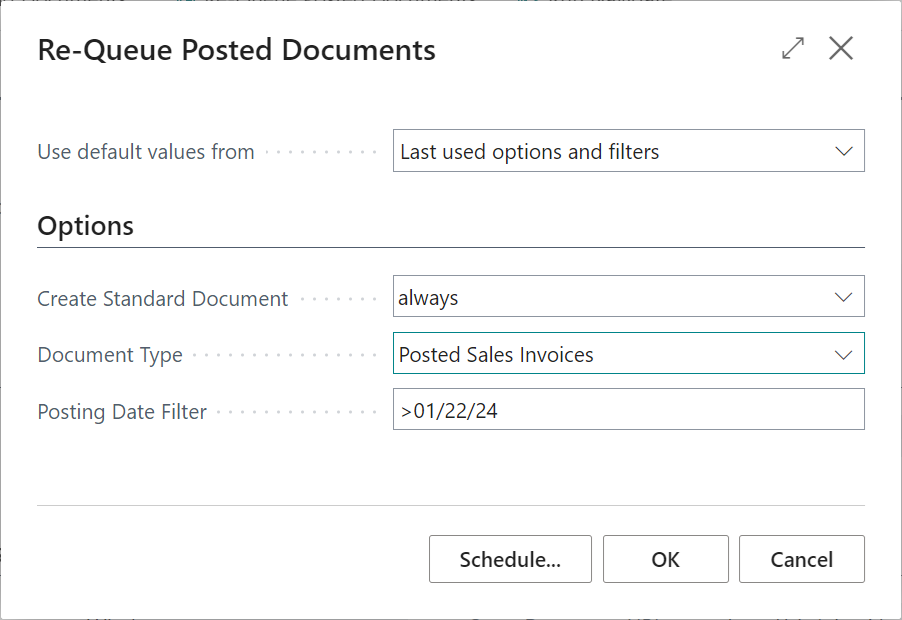Collapse the Options section heading
Screen dimensions: 902x620
pyautogui.click(x=86, y=226)
